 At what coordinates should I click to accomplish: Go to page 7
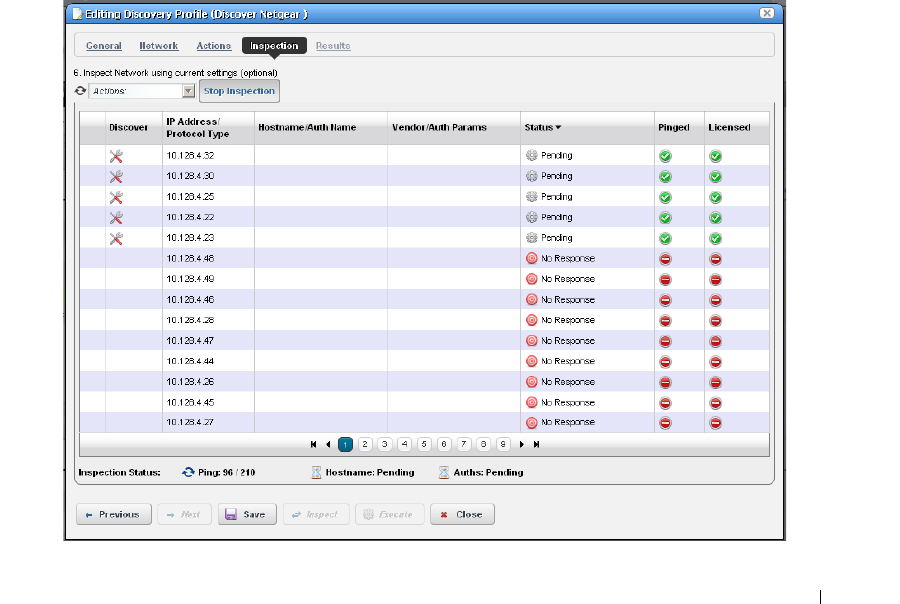(464, 444)
